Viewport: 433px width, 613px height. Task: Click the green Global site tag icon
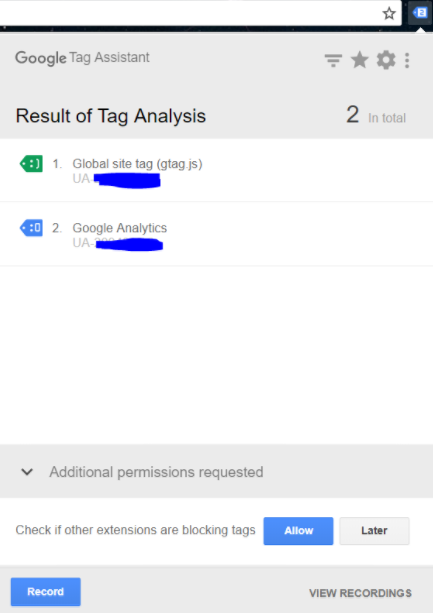[x=31, y=164]
